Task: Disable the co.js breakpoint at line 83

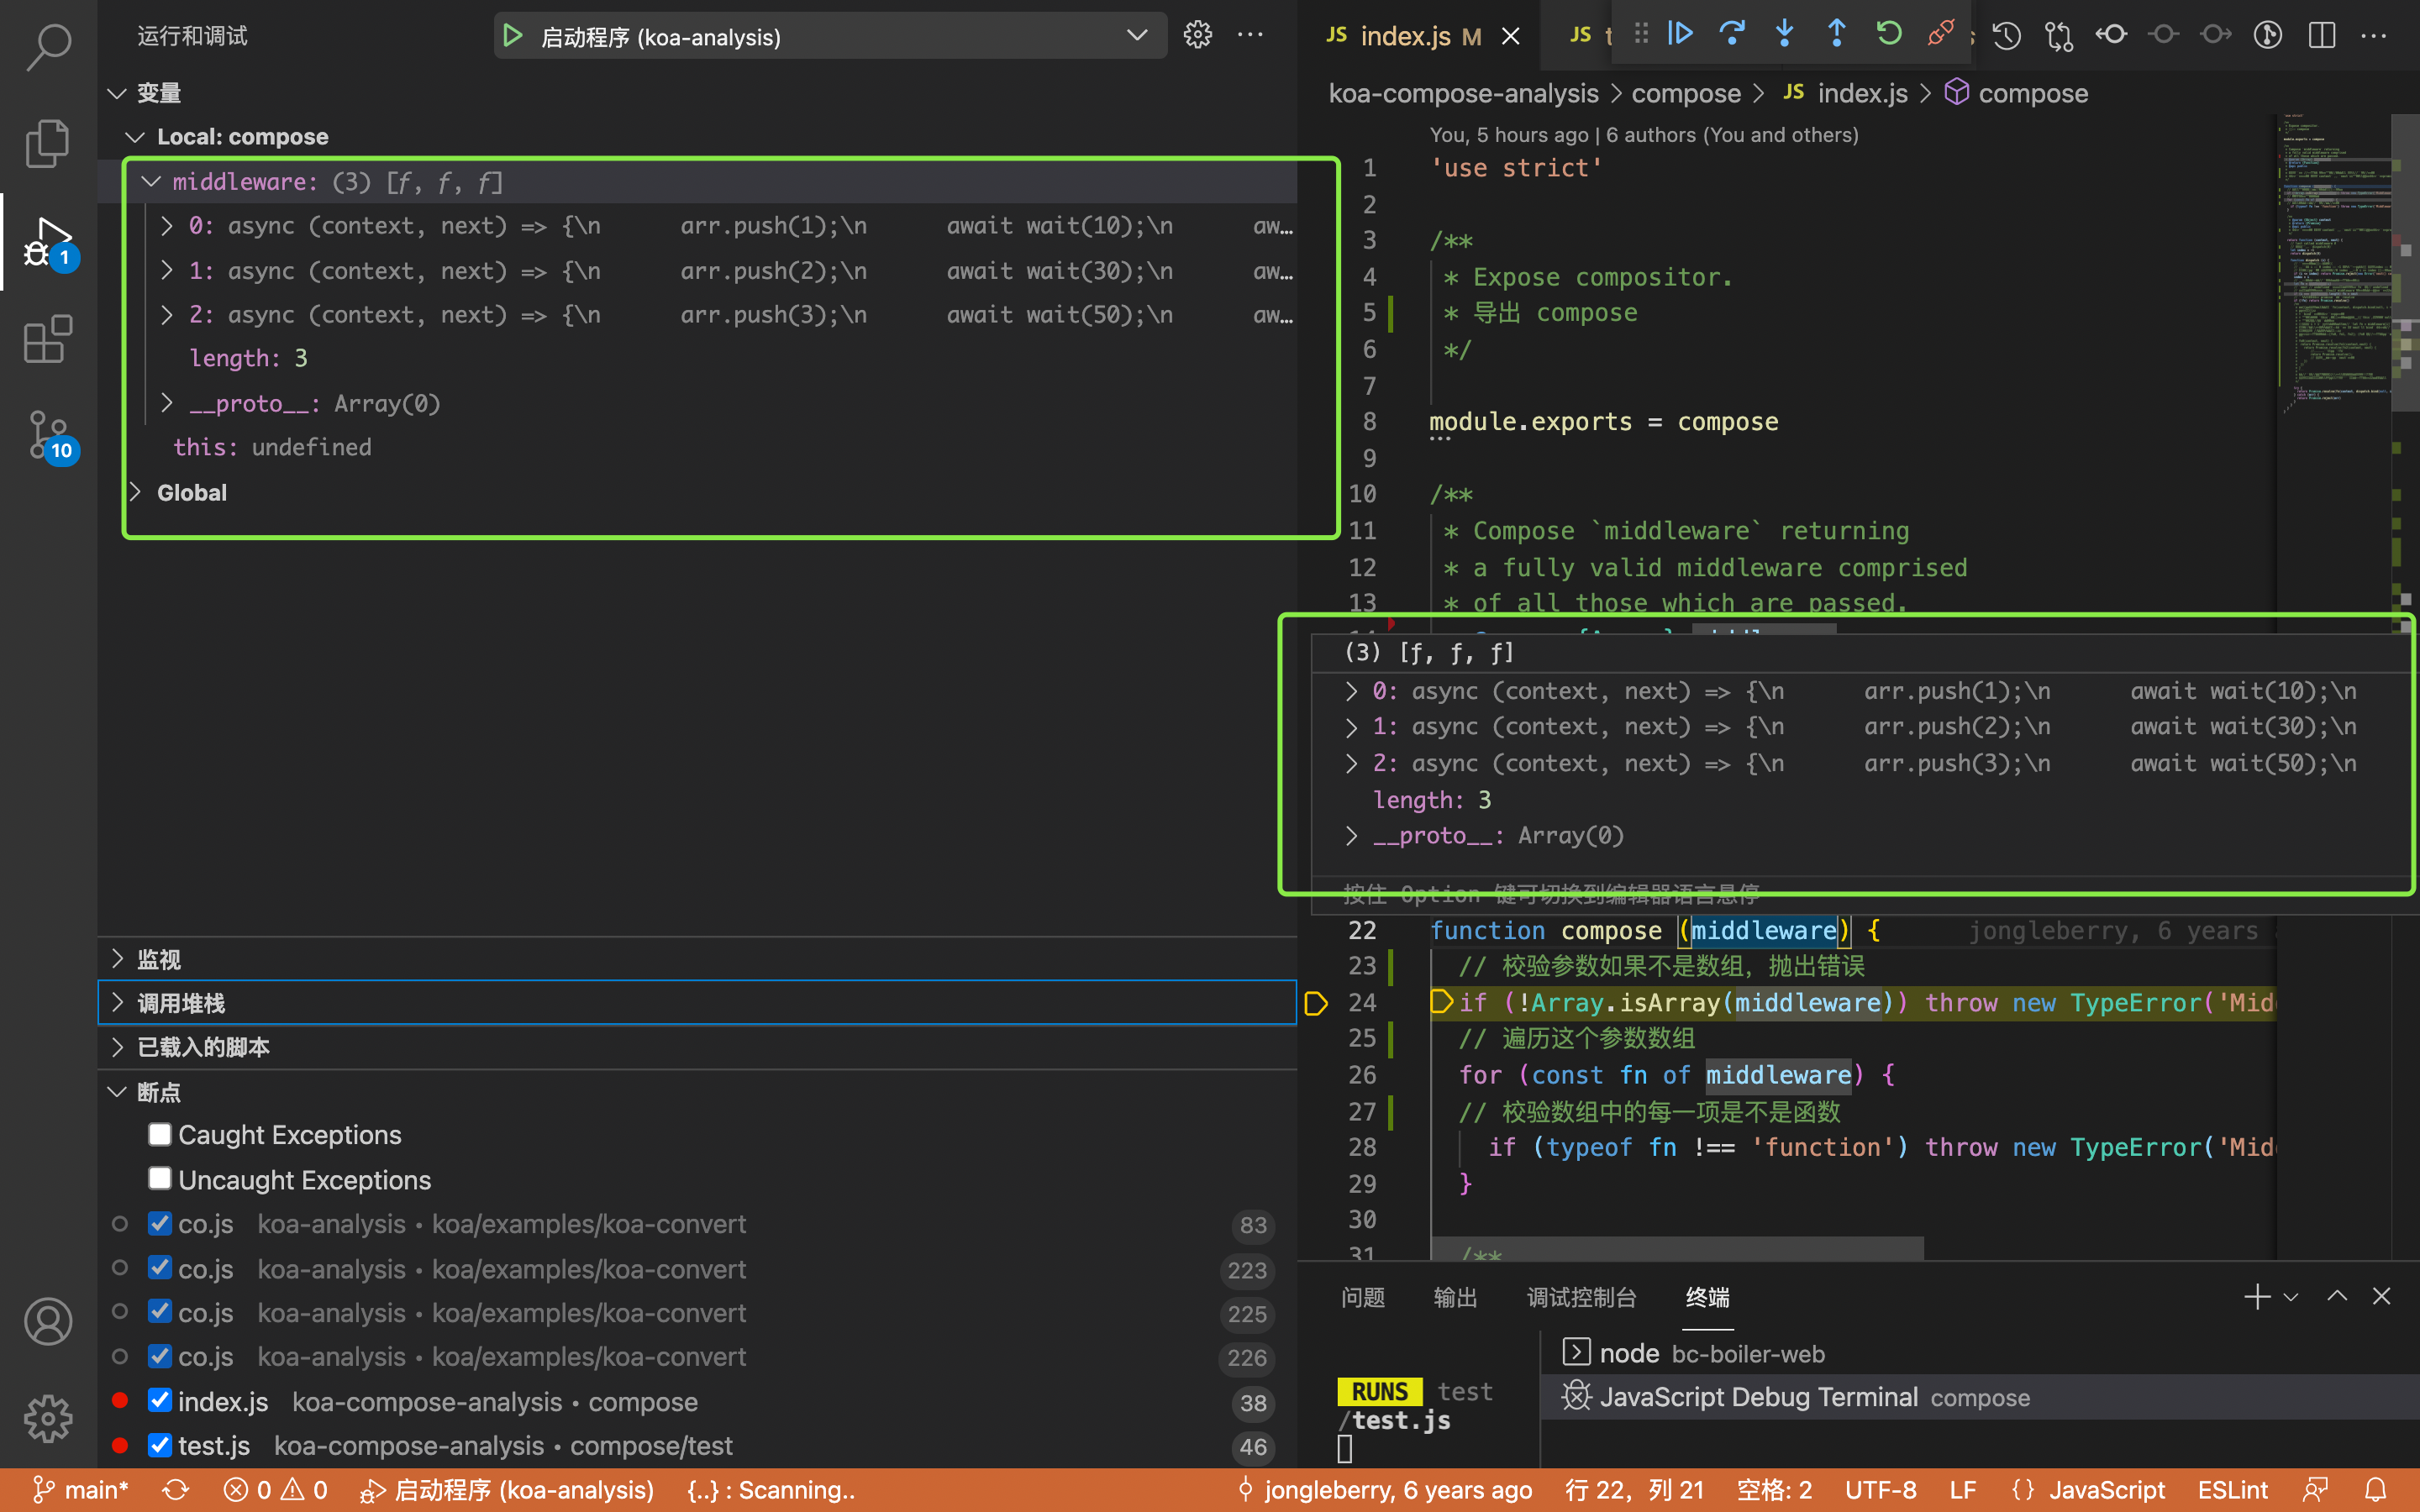Action: coord(160,1223)
